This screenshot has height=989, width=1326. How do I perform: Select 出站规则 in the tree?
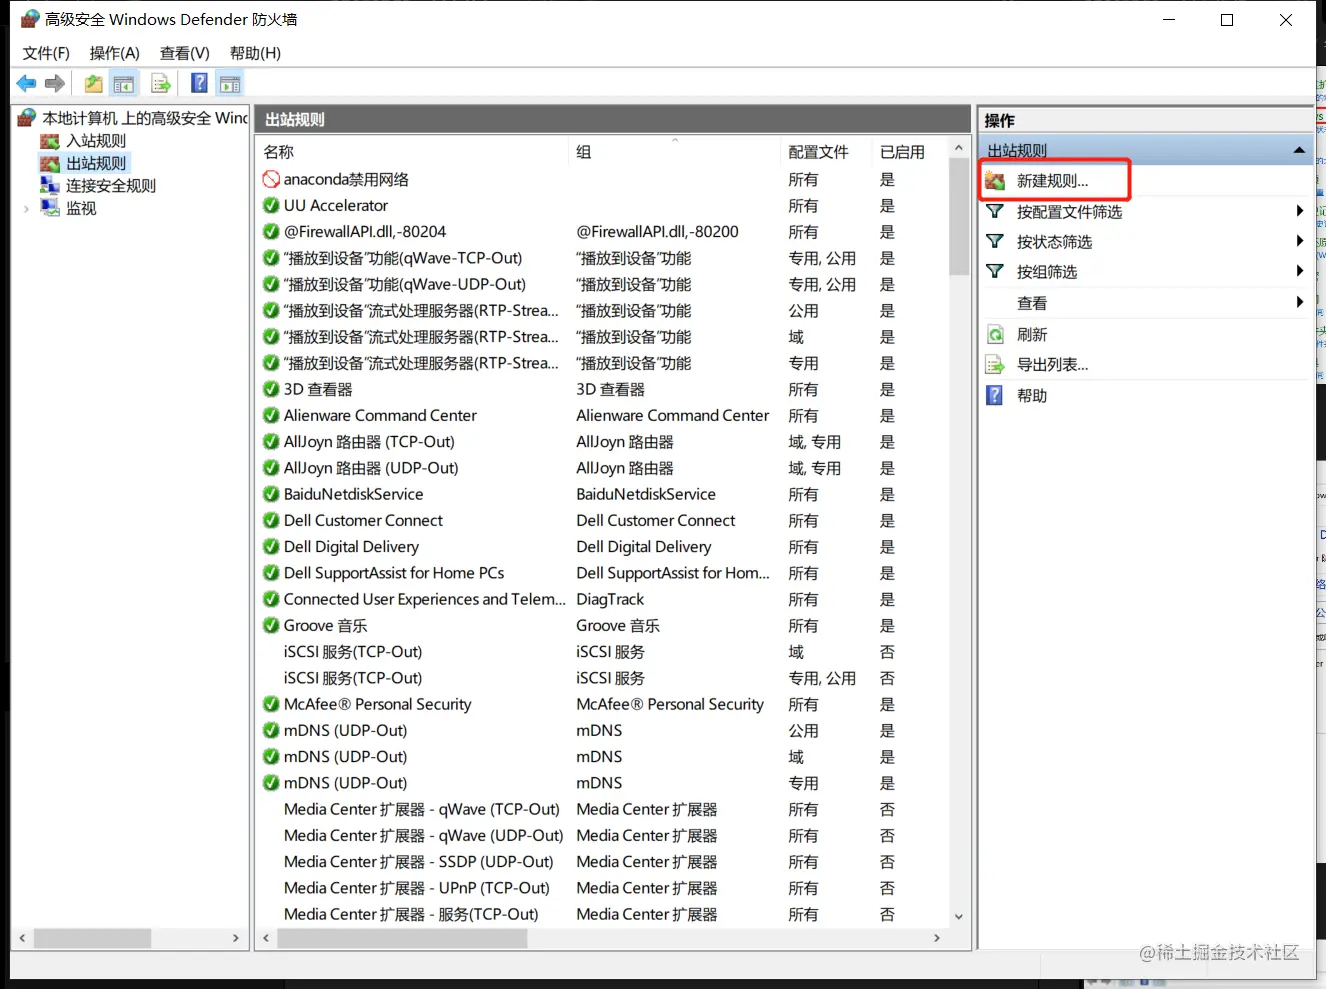pos(96,163)
